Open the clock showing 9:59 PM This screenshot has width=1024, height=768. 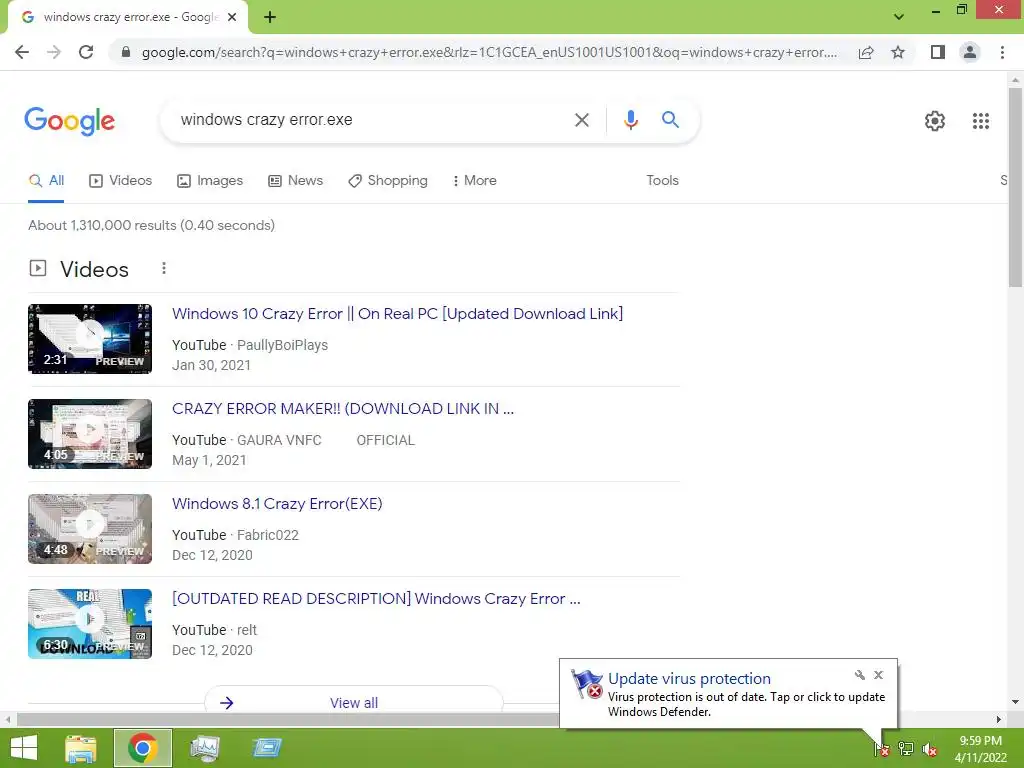coord(980,749)
